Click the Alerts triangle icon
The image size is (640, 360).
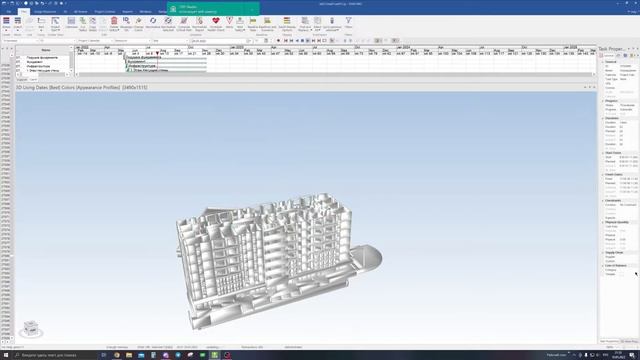click(229, 24)
